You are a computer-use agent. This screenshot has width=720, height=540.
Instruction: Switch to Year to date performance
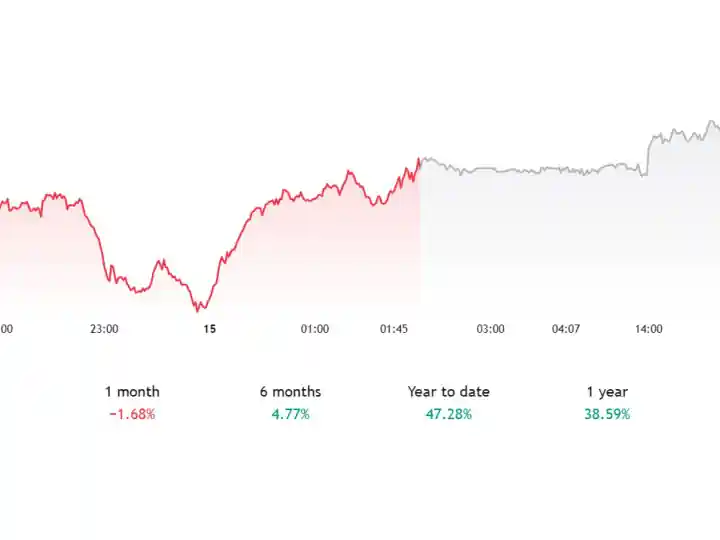click(449, 392)
